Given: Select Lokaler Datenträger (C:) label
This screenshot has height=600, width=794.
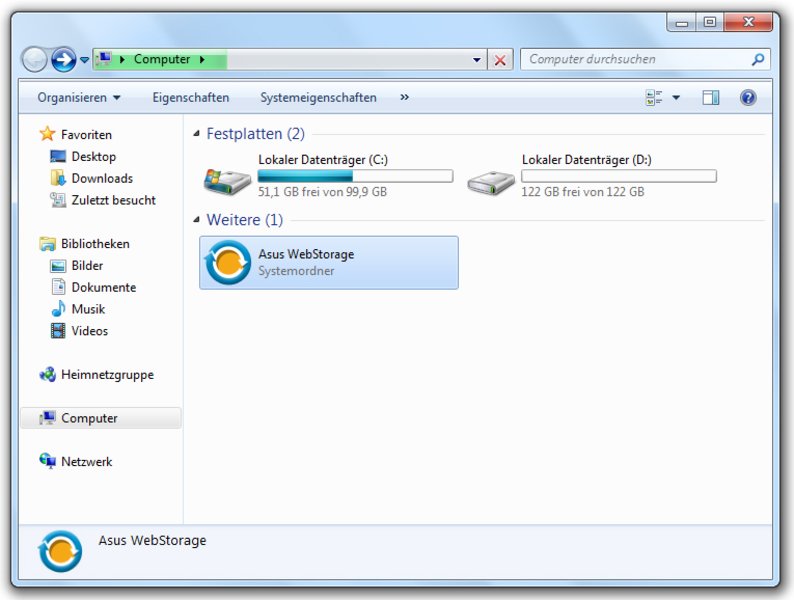Looking at the screenshot, I should point(323,160).
